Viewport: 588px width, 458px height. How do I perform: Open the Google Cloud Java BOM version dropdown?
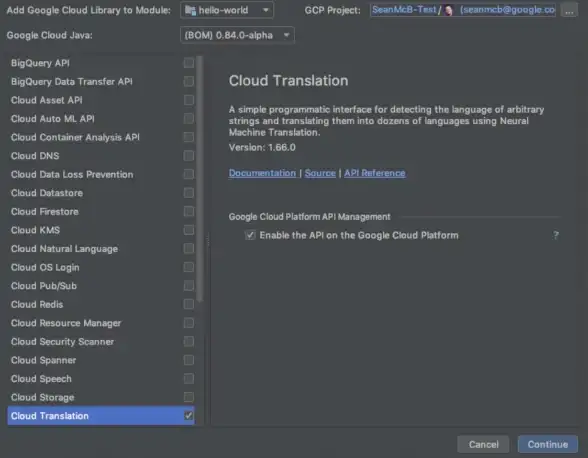pyautogui.click(x=237, y=35)
